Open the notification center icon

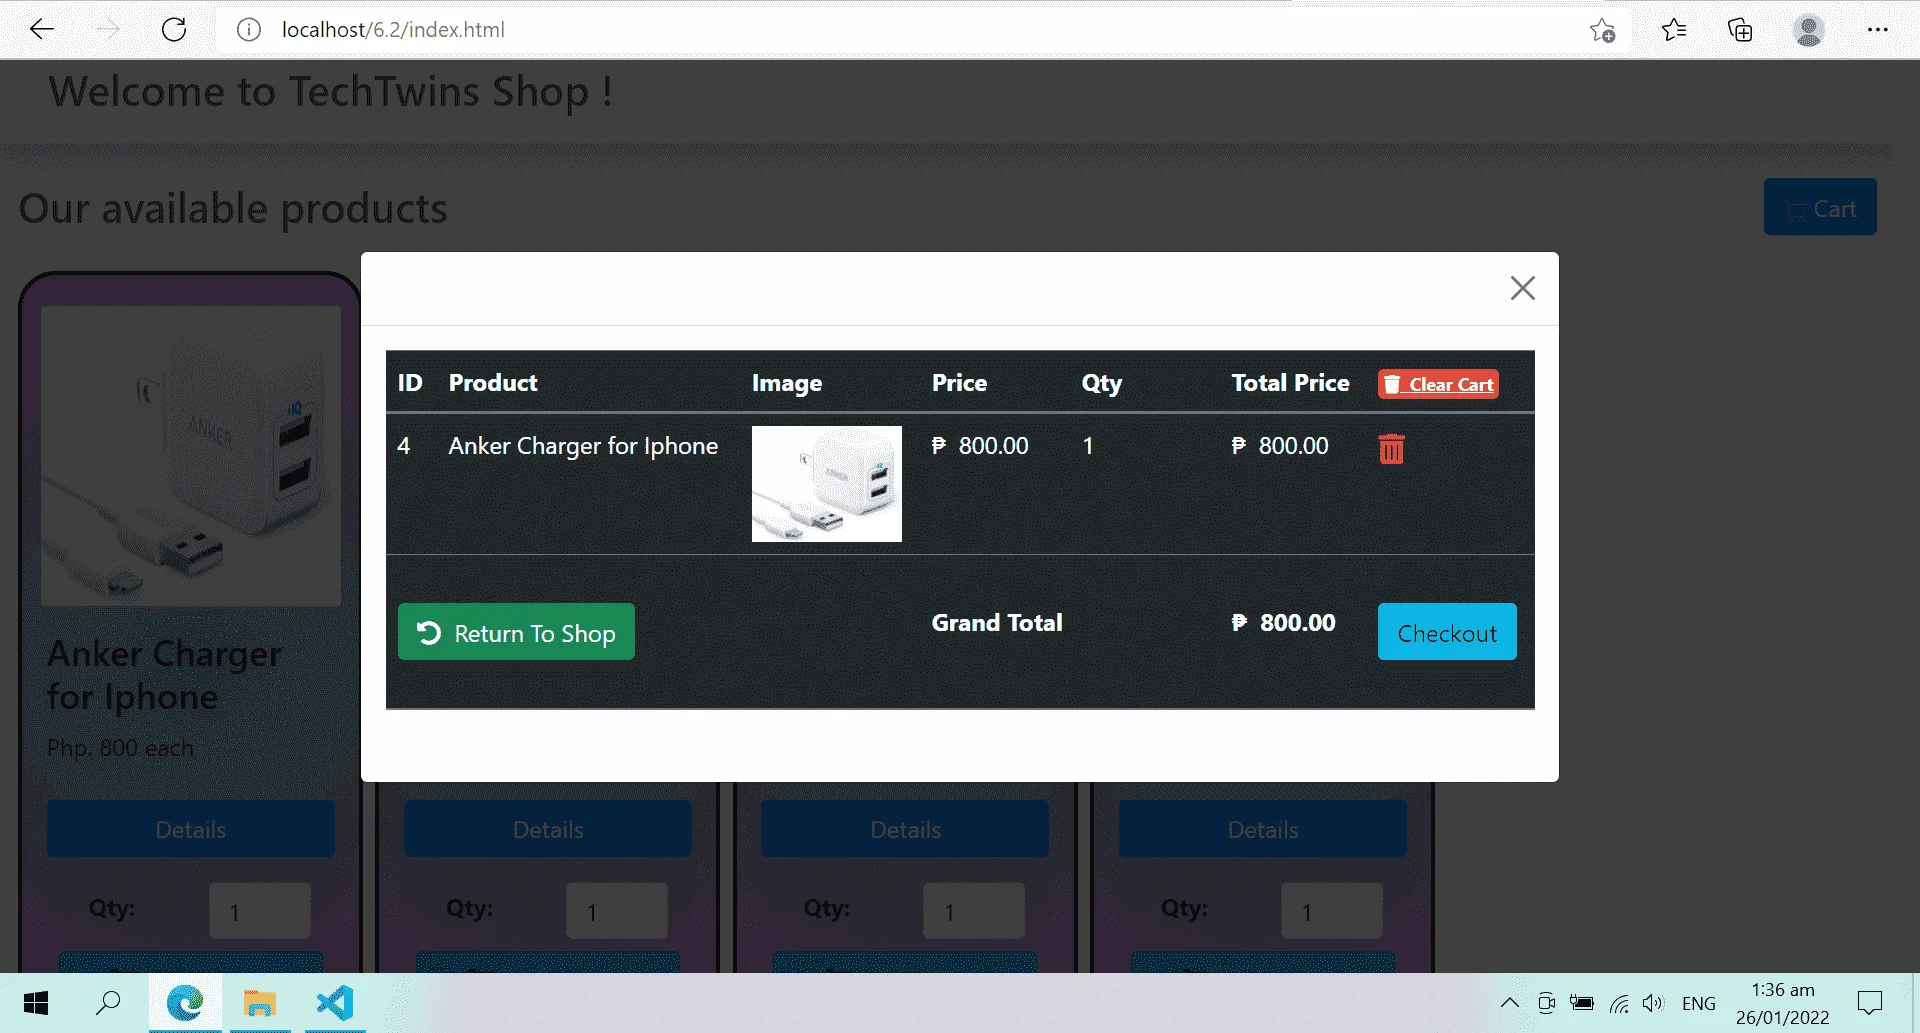pos(1870,1003)
